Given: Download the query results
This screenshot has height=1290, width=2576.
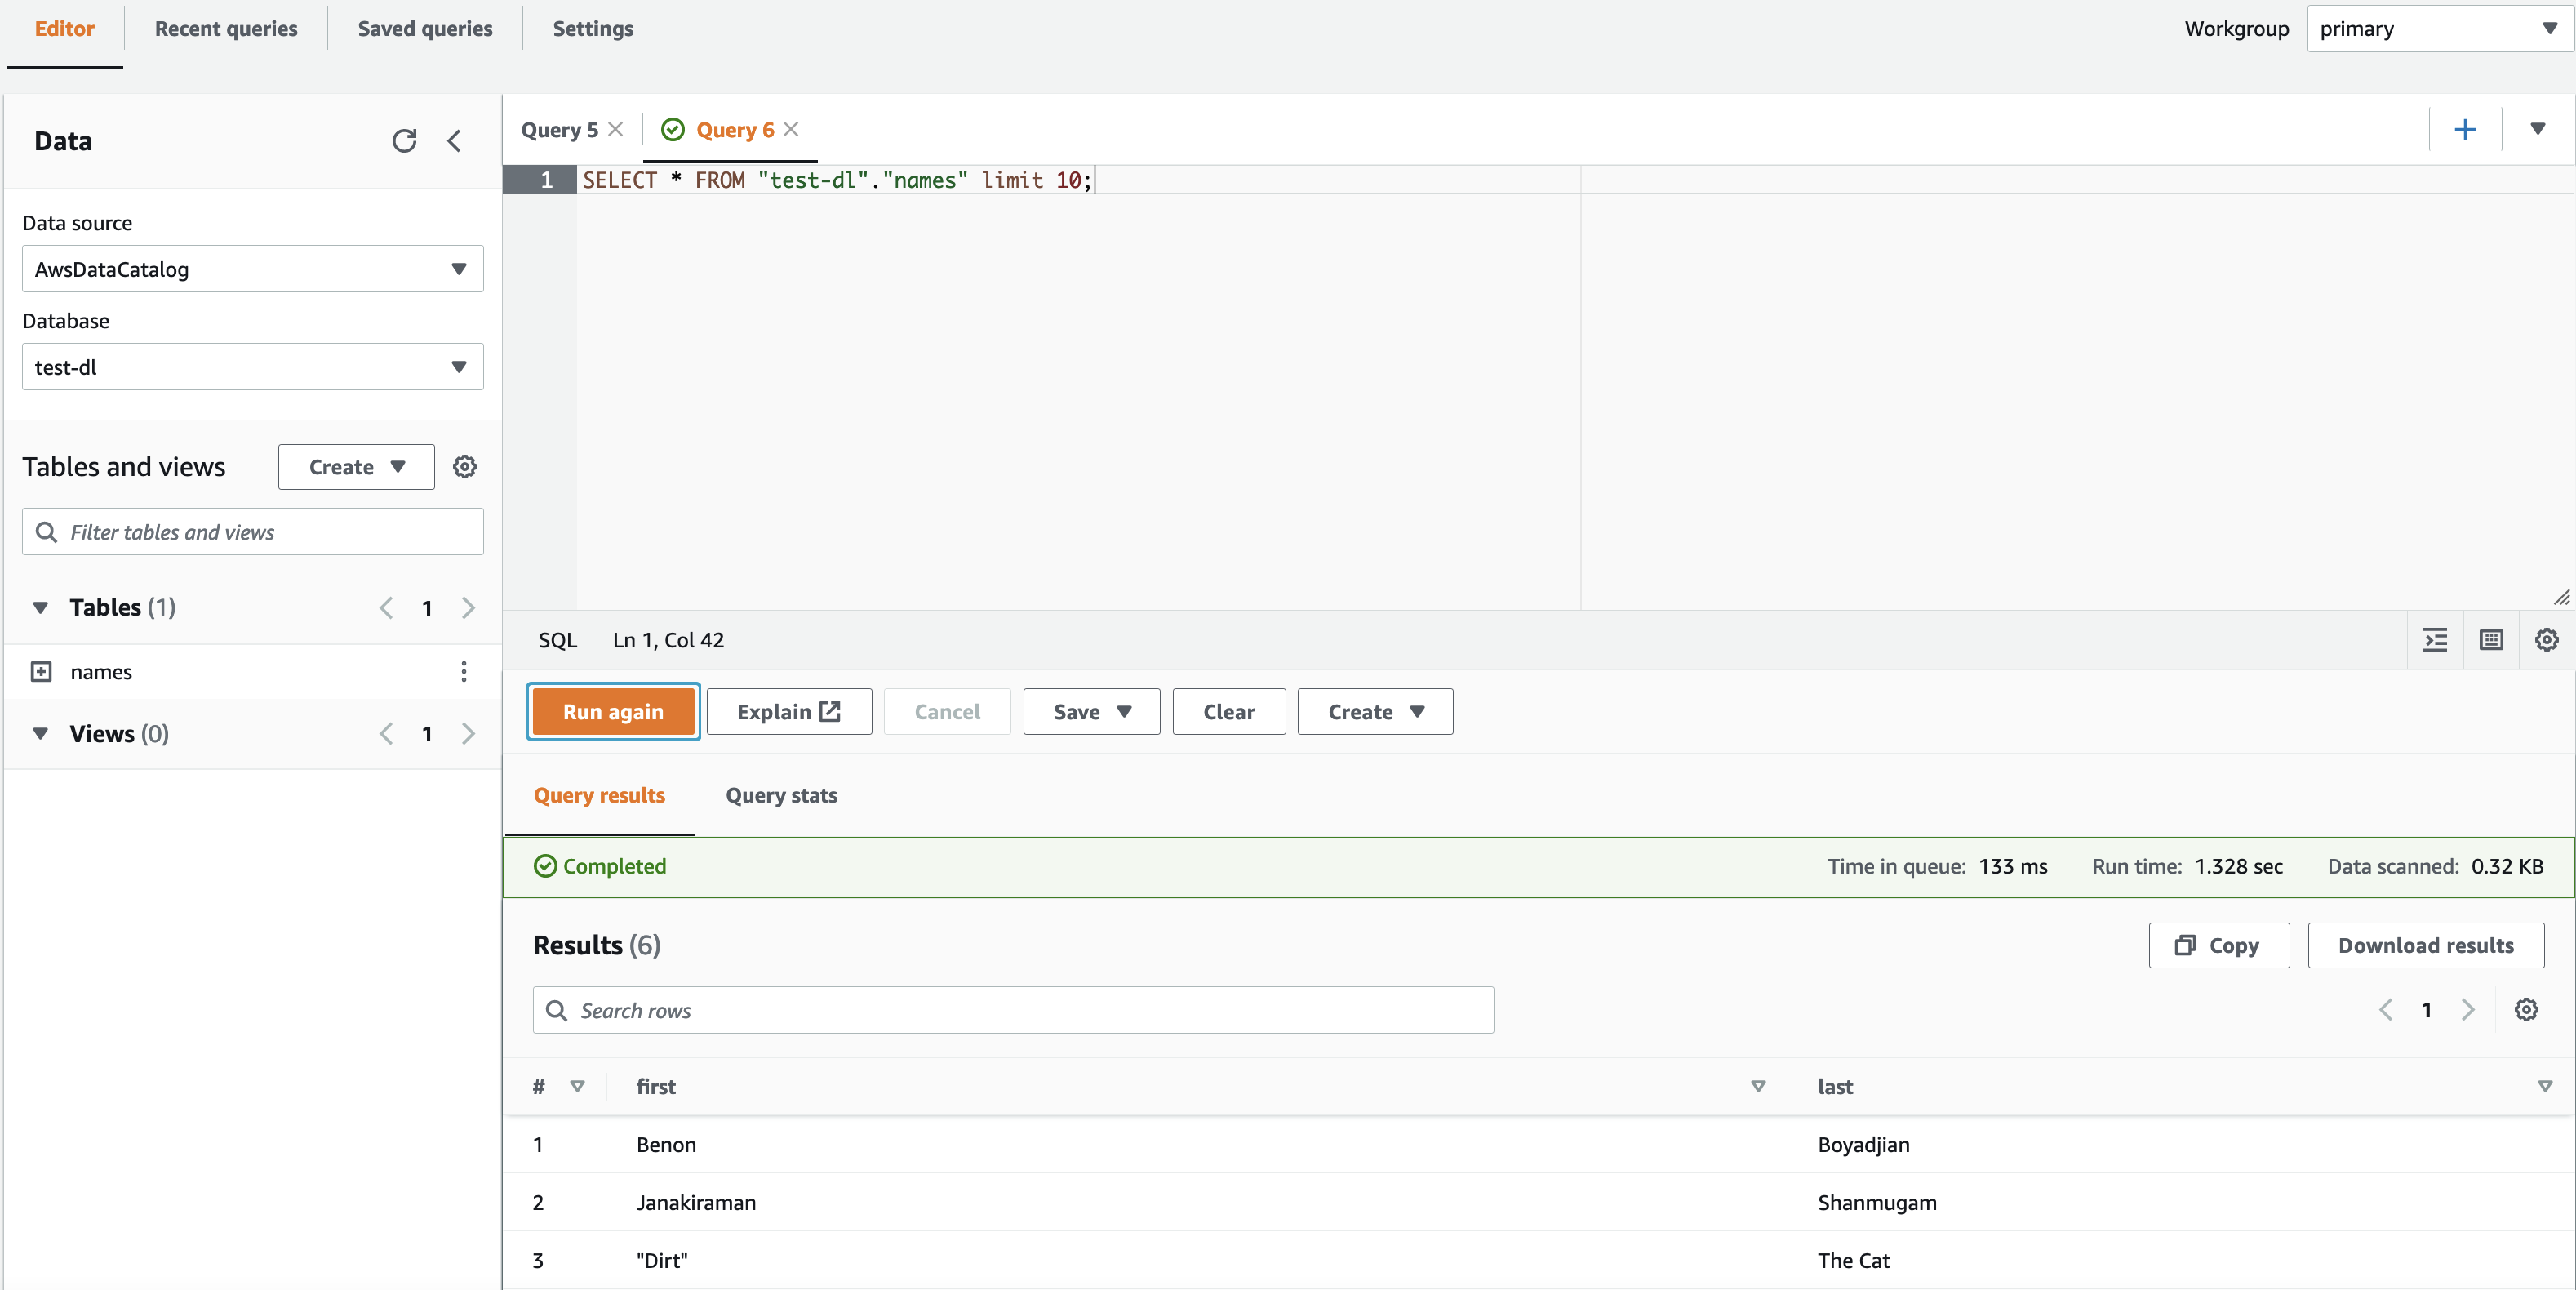Looking at the screenshot, I should coord(2425,946).
